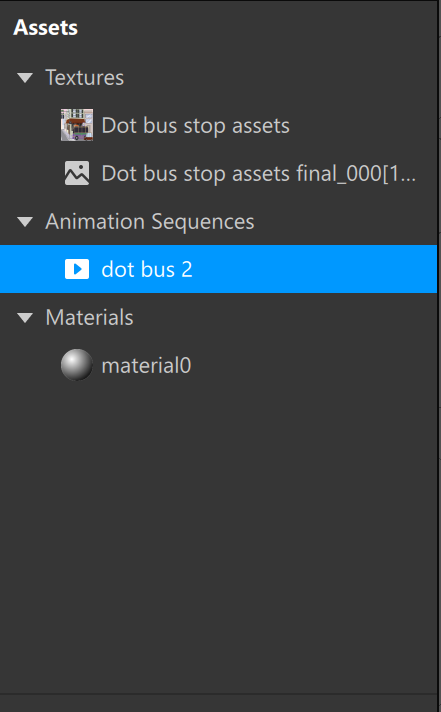Select the Dot bus stop assets texture name
The height and width of the screenshot is (712, 441).
tap(195, 126)
